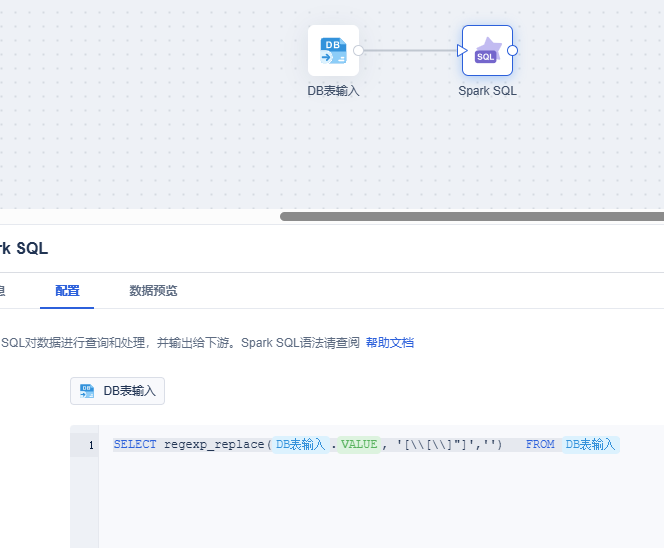Click the DB icon inside DB表输入 button

tap(87, 391)
